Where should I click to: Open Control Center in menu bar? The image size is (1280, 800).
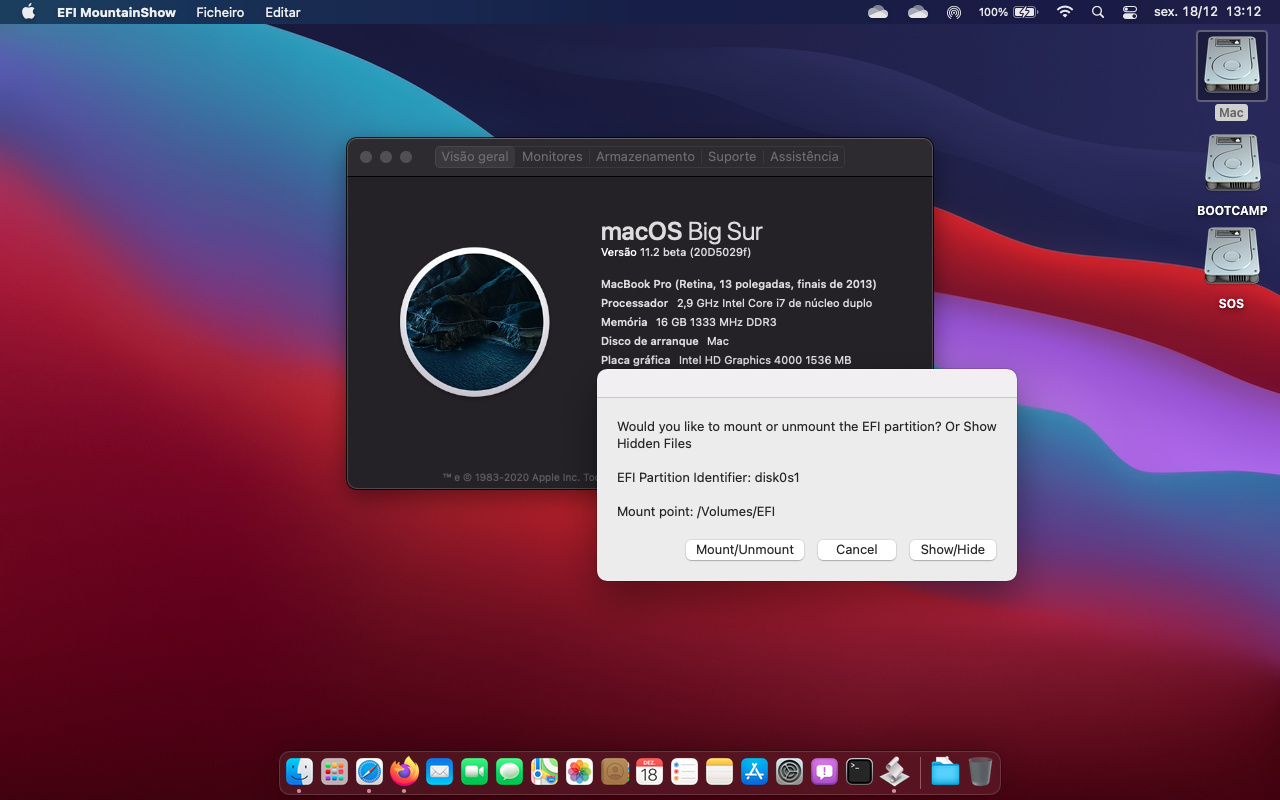click(x=1130, y=12)
